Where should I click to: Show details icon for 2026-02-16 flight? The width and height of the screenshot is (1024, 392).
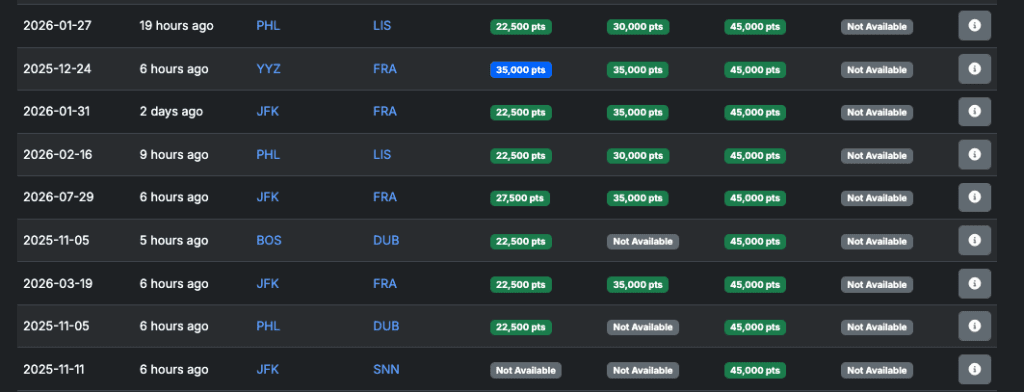[x=974, y=155]
